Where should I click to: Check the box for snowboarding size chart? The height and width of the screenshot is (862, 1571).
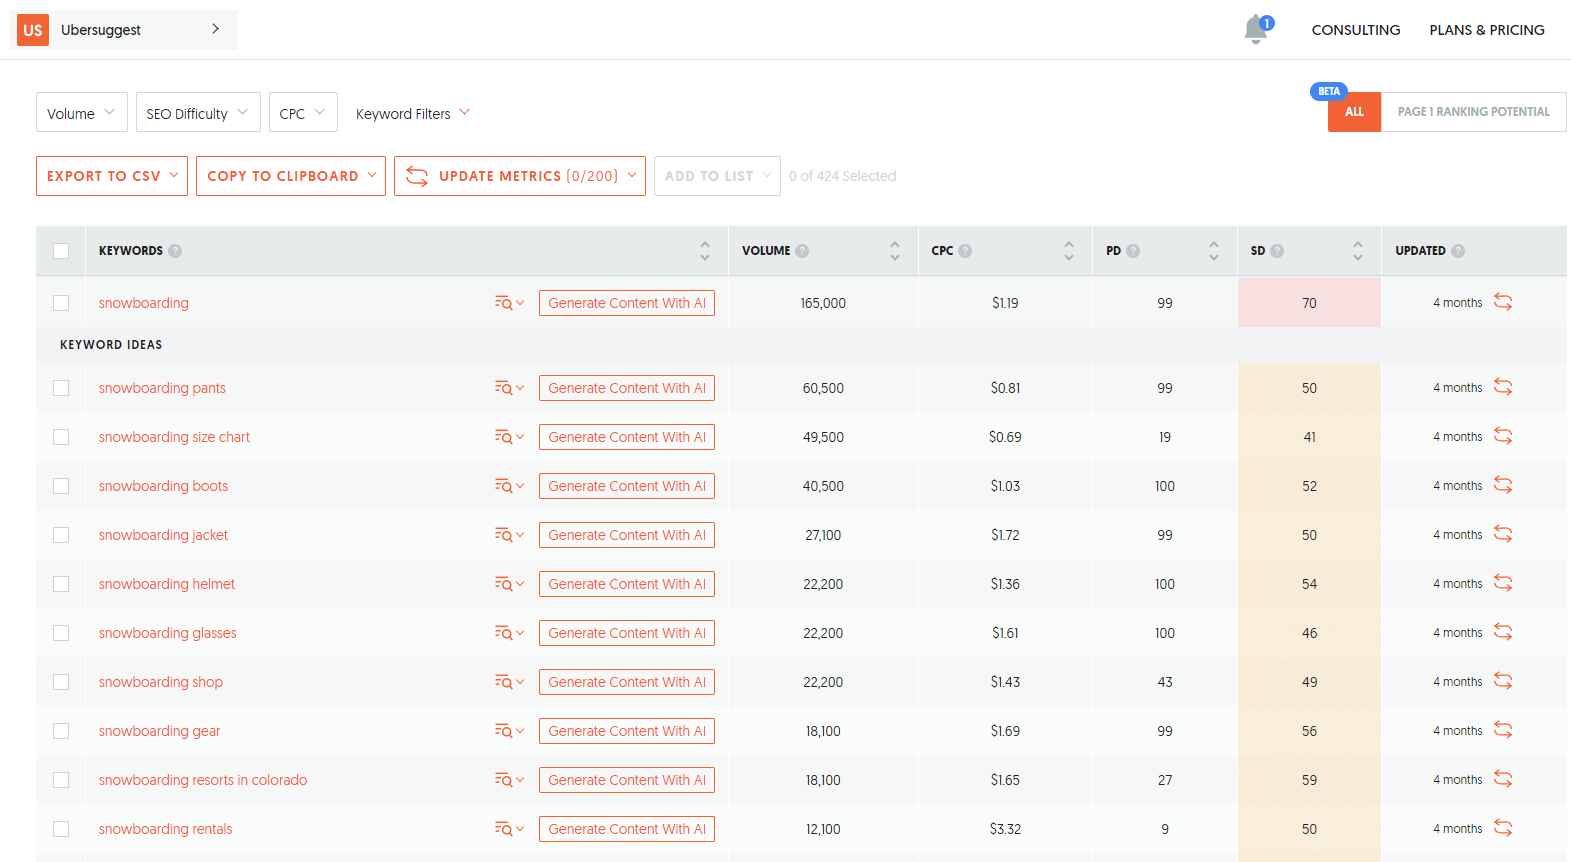pos(61,437)
